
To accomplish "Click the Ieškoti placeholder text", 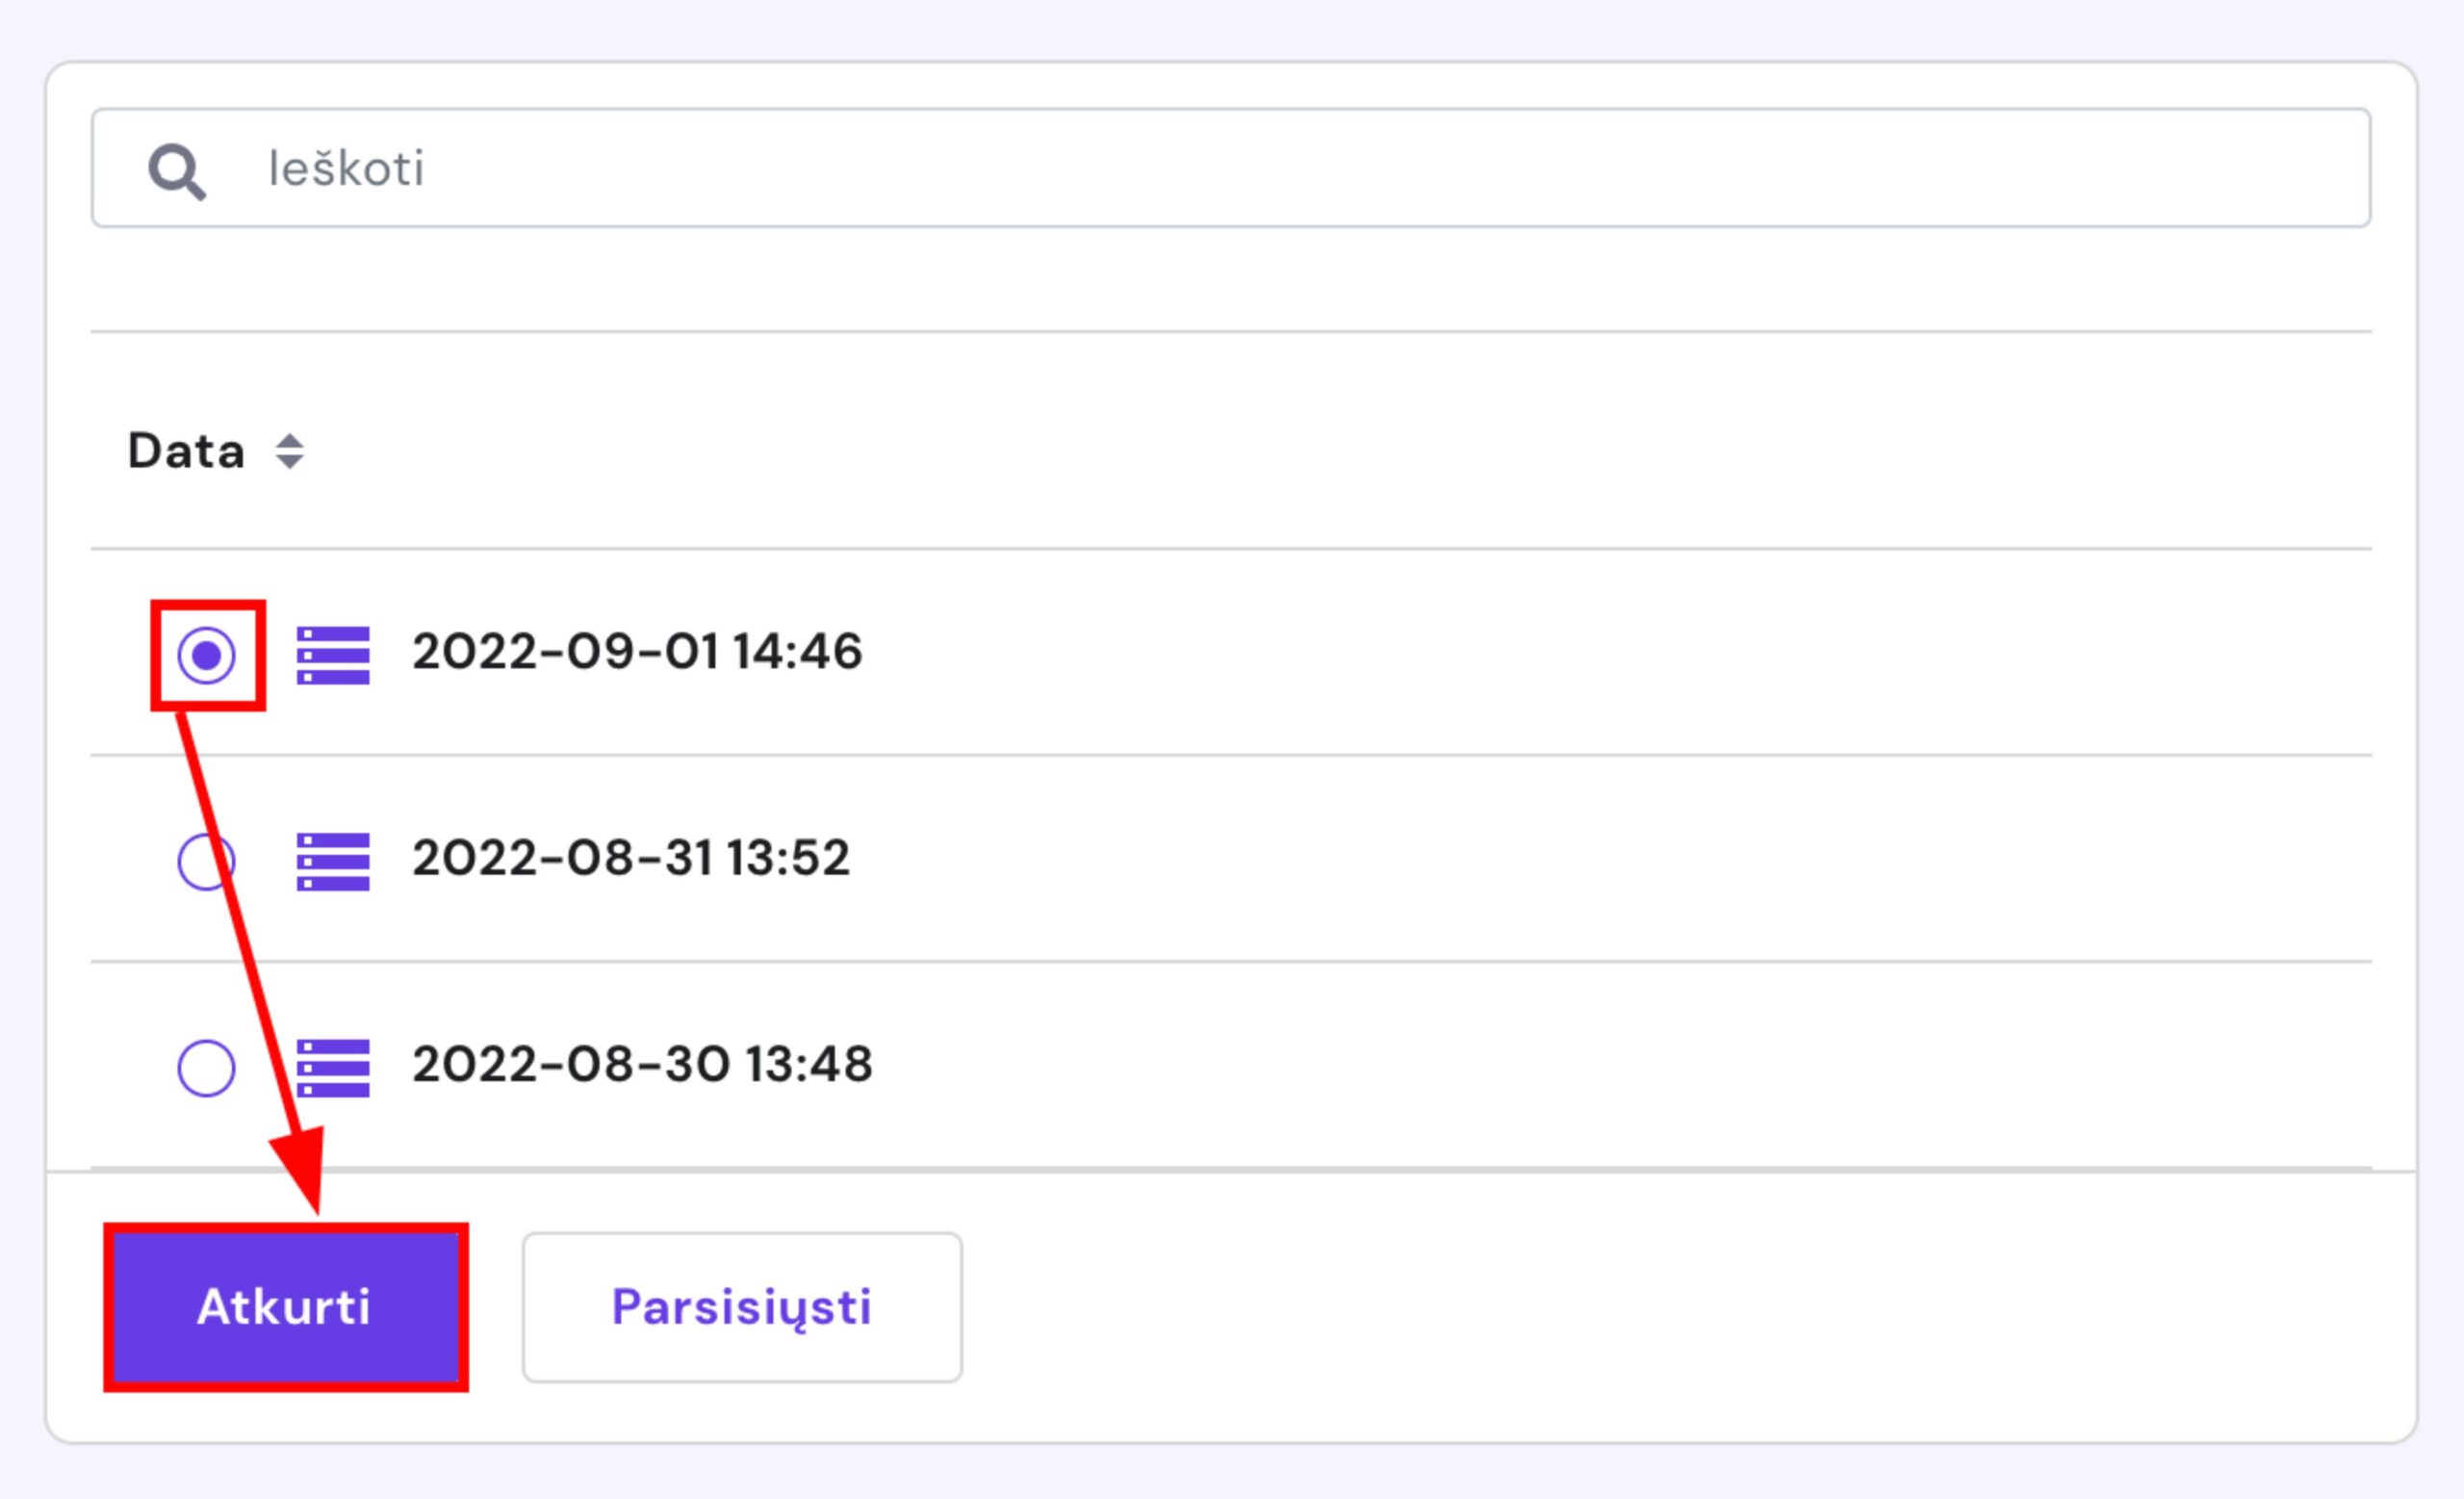I will [x=346, y=168].
